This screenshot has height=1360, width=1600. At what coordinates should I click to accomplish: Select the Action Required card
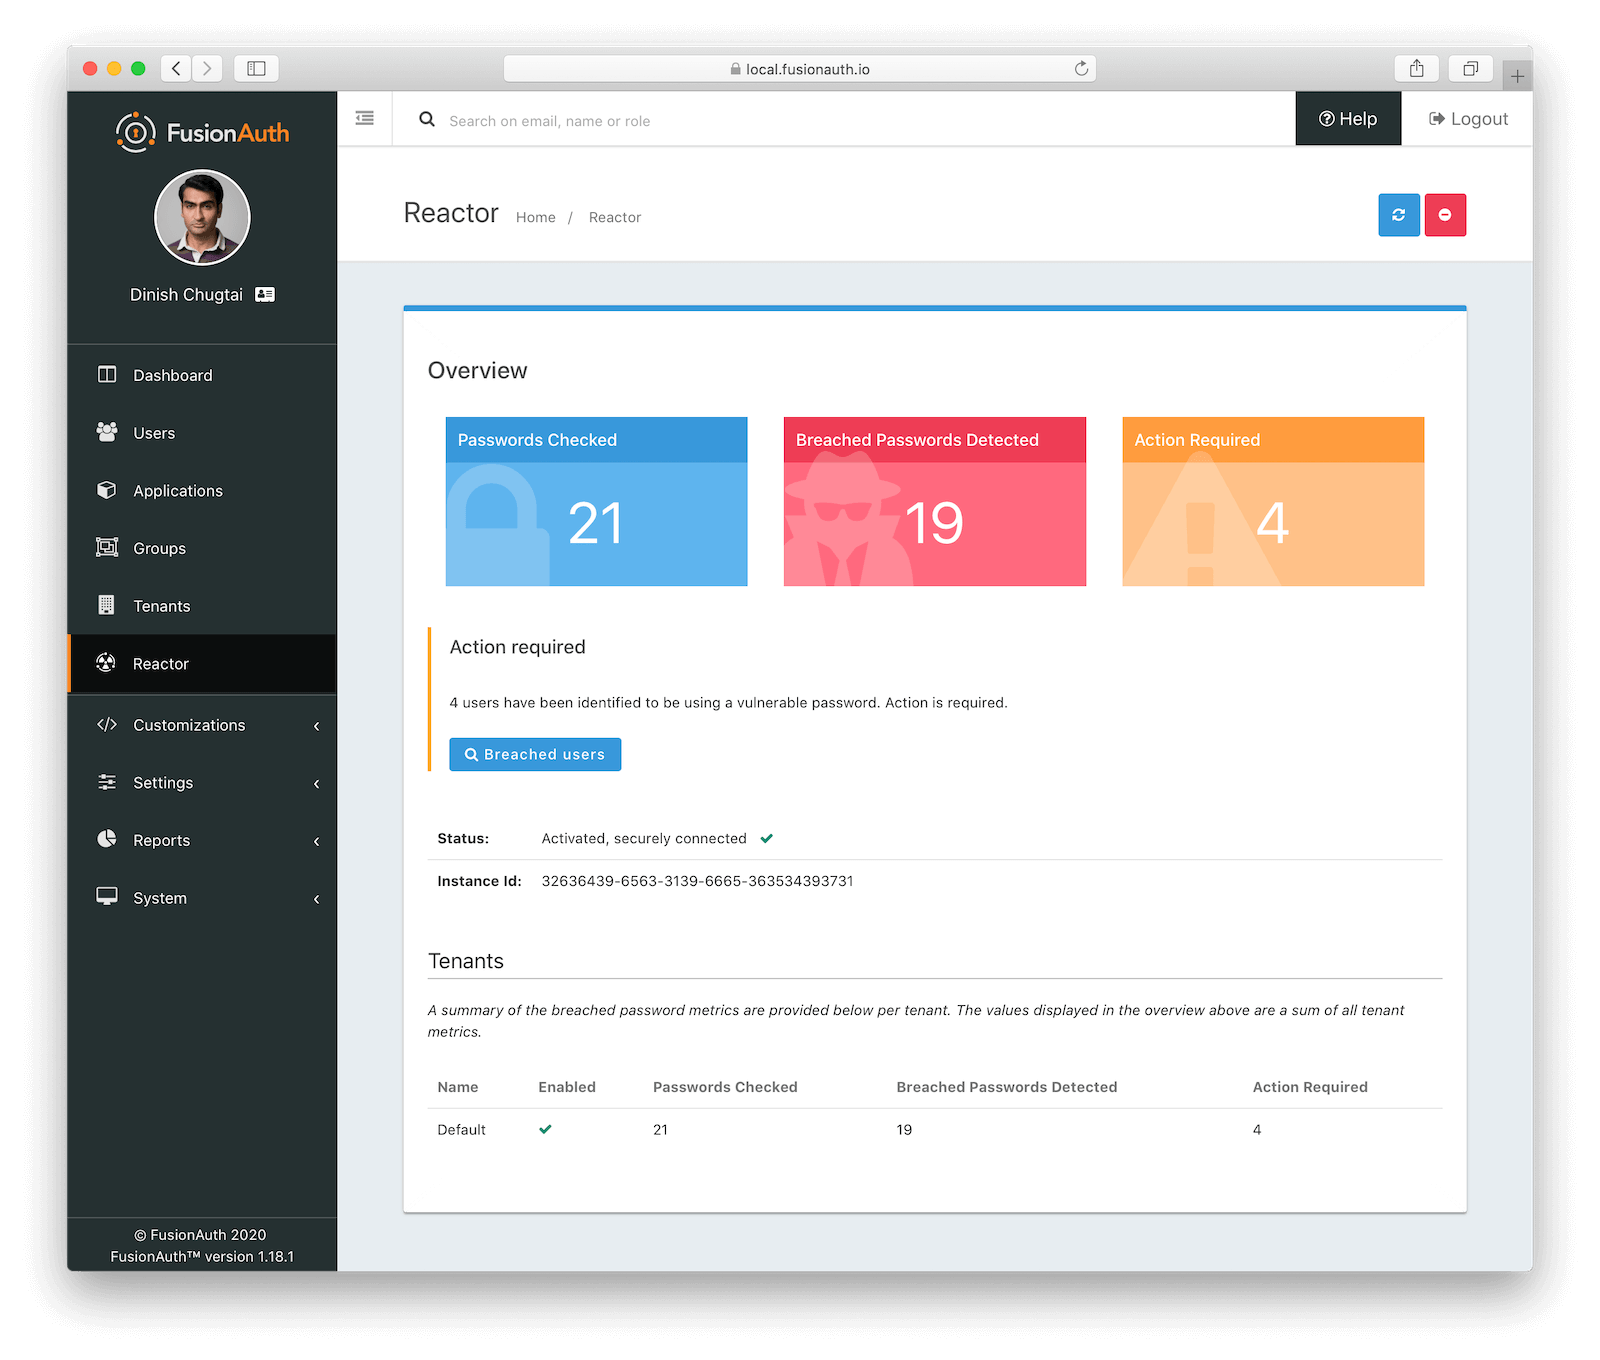pos(1273,501)
